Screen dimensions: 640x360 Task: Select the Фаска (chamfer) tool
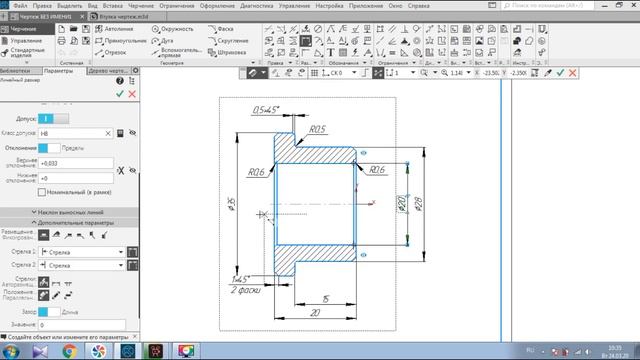tap(221, 29)
